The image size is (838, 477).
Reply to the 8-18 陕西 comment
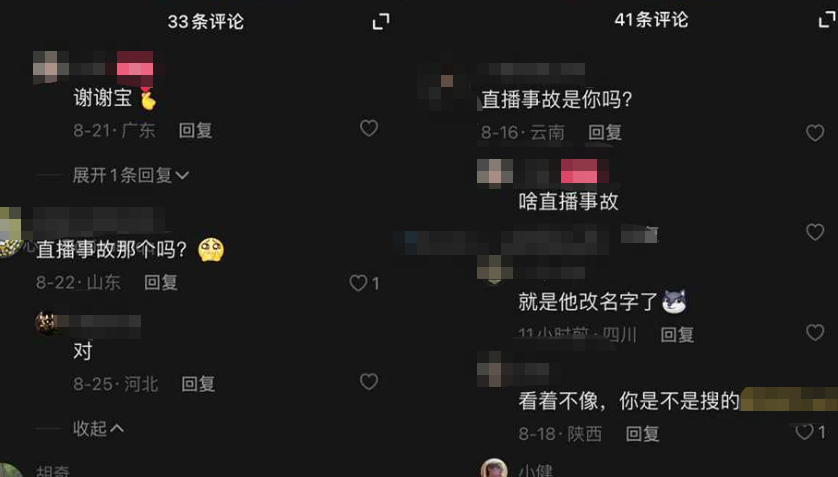click(642, 434)
